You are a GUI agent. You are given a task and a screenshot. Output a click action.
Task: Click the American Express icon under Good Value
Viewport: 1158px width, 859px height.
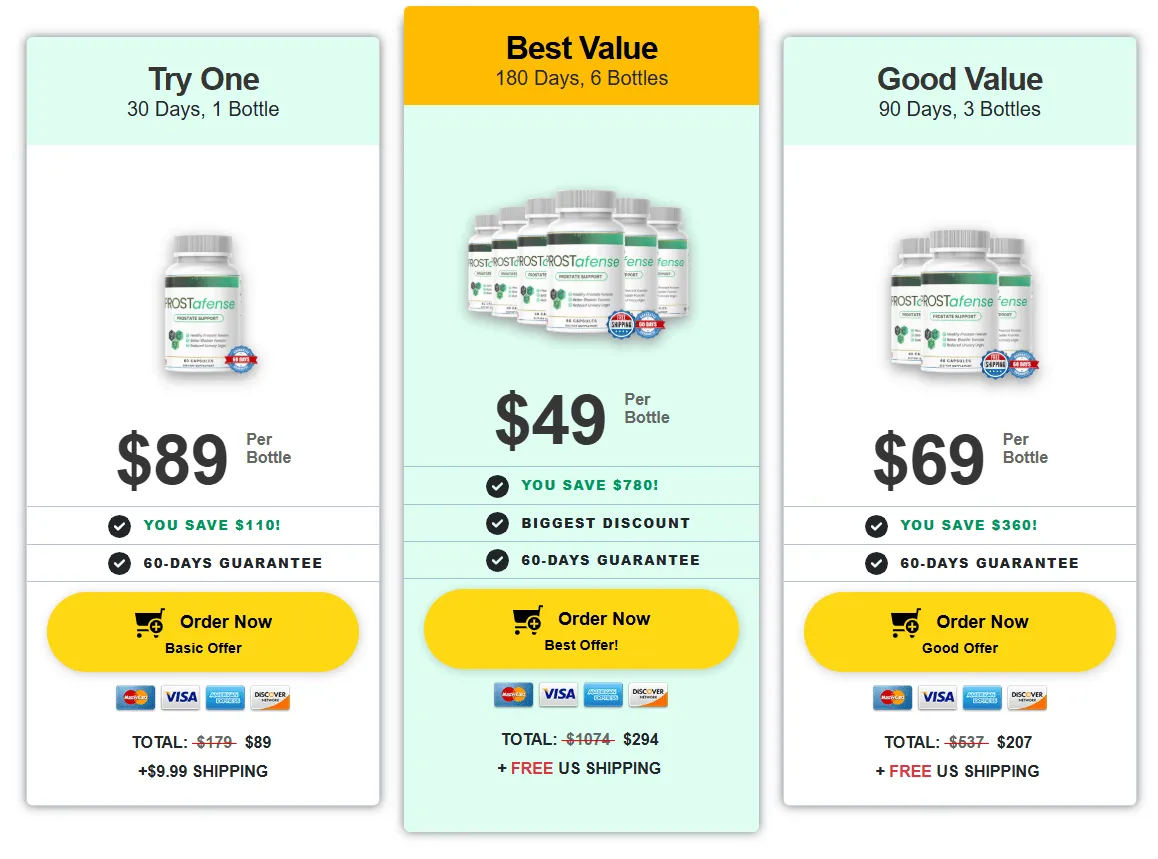click(x=982, y=697)
